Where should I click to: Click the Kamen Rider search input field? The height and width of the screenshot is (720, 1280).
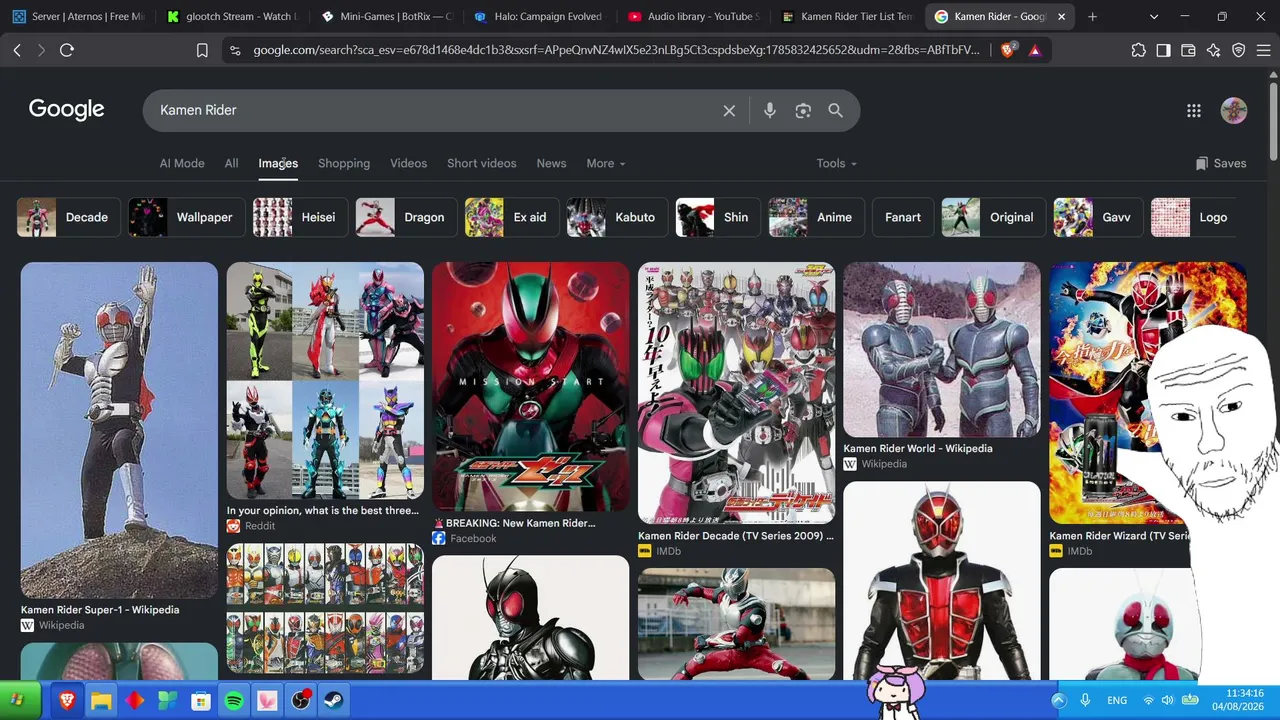click(435, 111)
